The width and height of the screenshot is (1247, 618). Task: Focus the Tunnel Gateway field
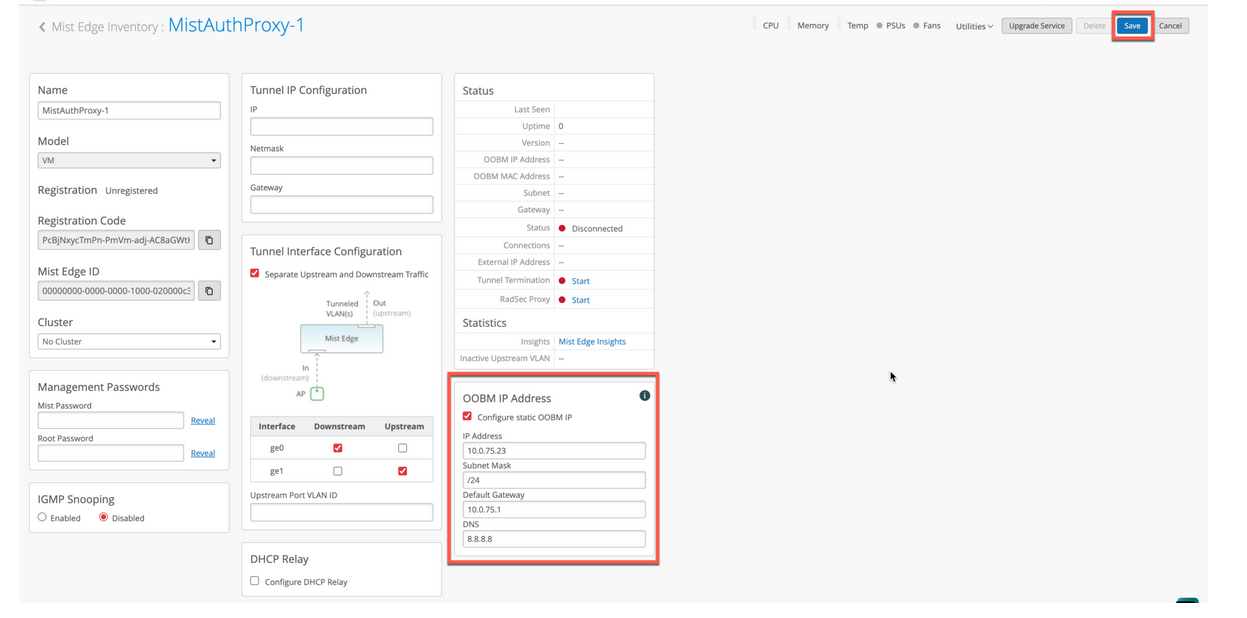point(342,204)
